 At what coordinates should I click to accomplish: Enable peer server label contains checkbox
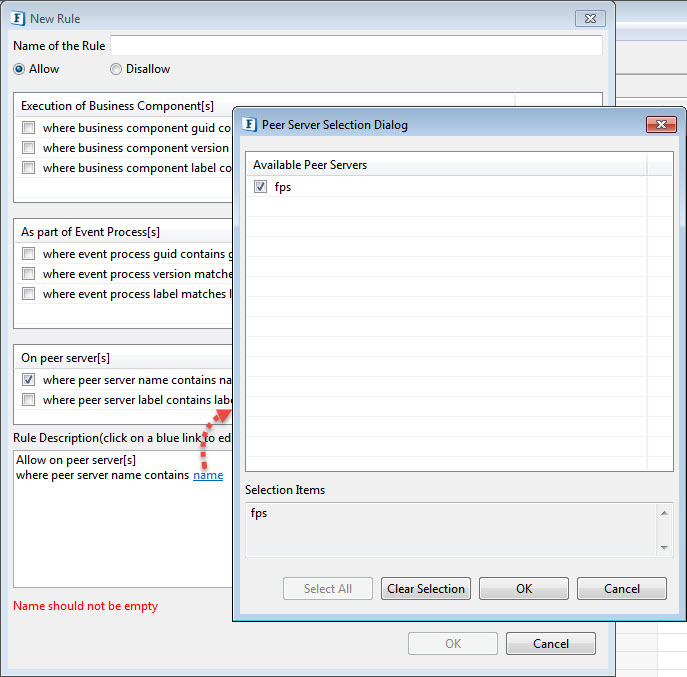(29, 400)
